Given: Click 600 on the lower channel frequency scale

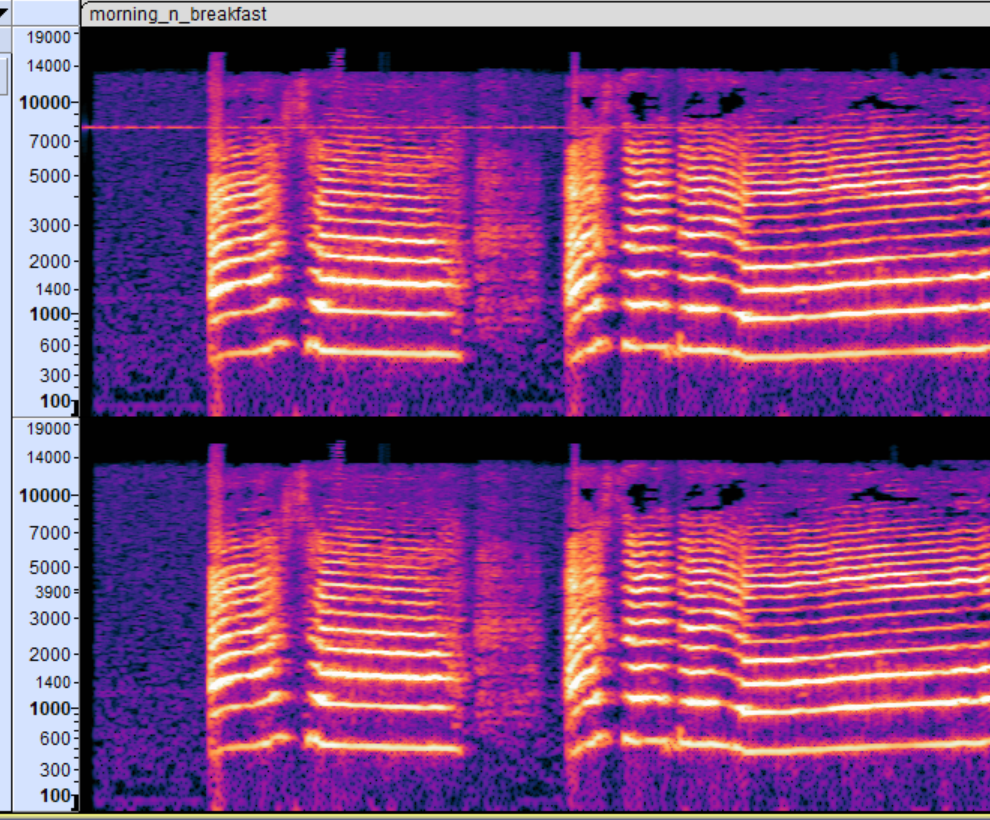Looking at the screenshot, I should click(x=57, y=738).
